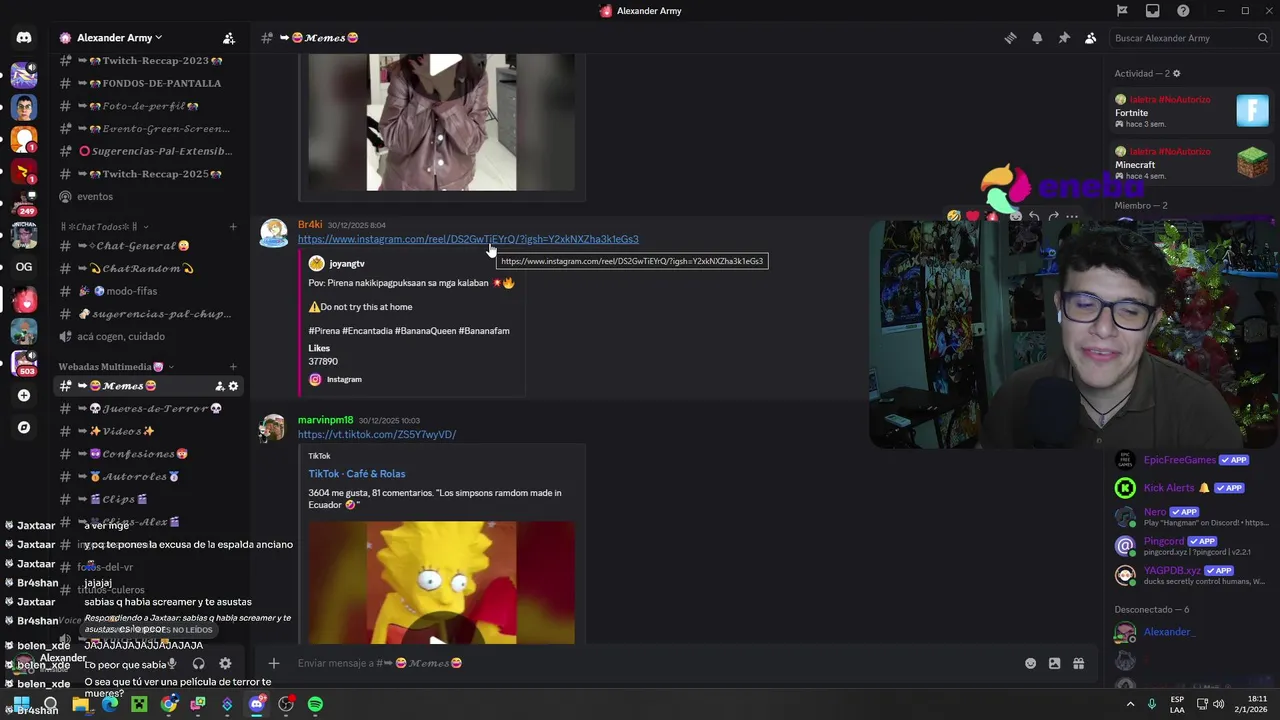Open TikTok link from marvinpm18
This screenshot has height=720, width=1280.
pyautogui.click(x=377, y=434)
